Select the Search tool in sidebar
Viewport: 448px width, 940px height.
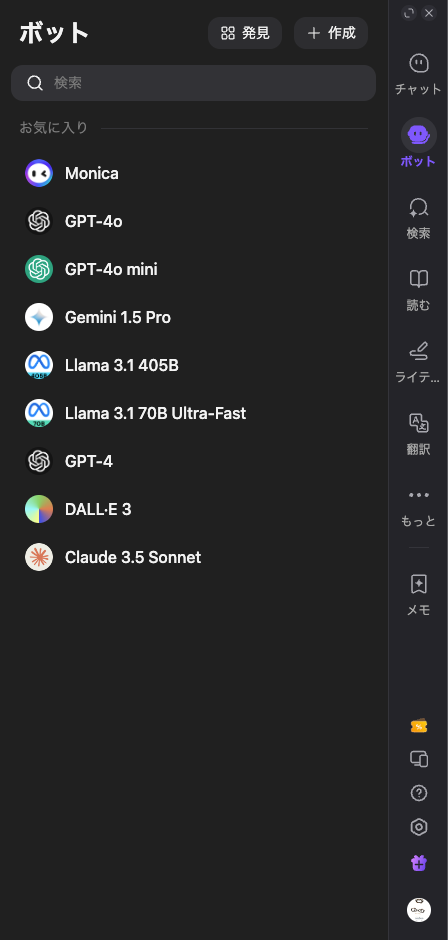coord(419,207)
